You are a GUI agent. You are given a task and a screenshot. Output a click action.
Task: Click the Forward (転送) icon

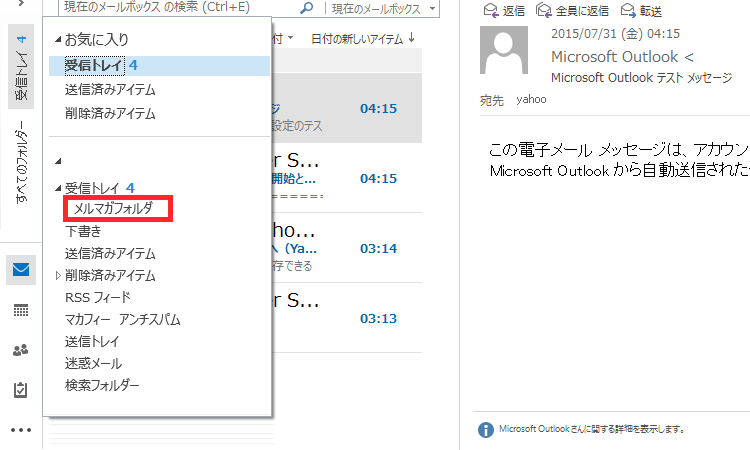[628, 11]
